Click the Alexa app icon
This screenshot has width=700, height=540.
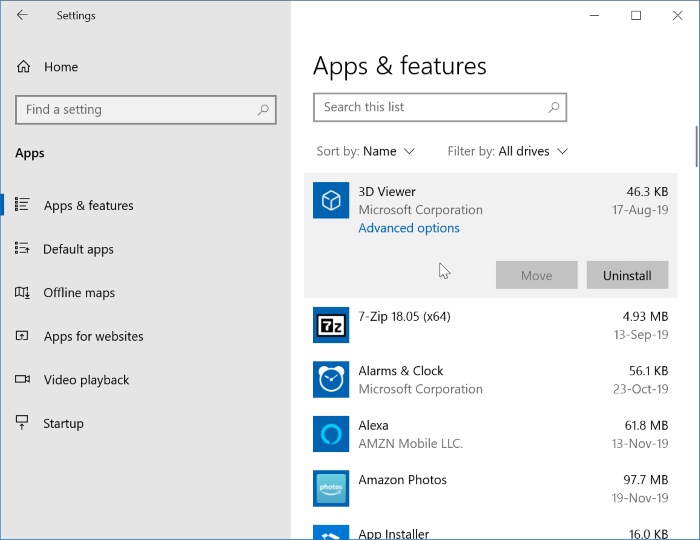[331, 434]
